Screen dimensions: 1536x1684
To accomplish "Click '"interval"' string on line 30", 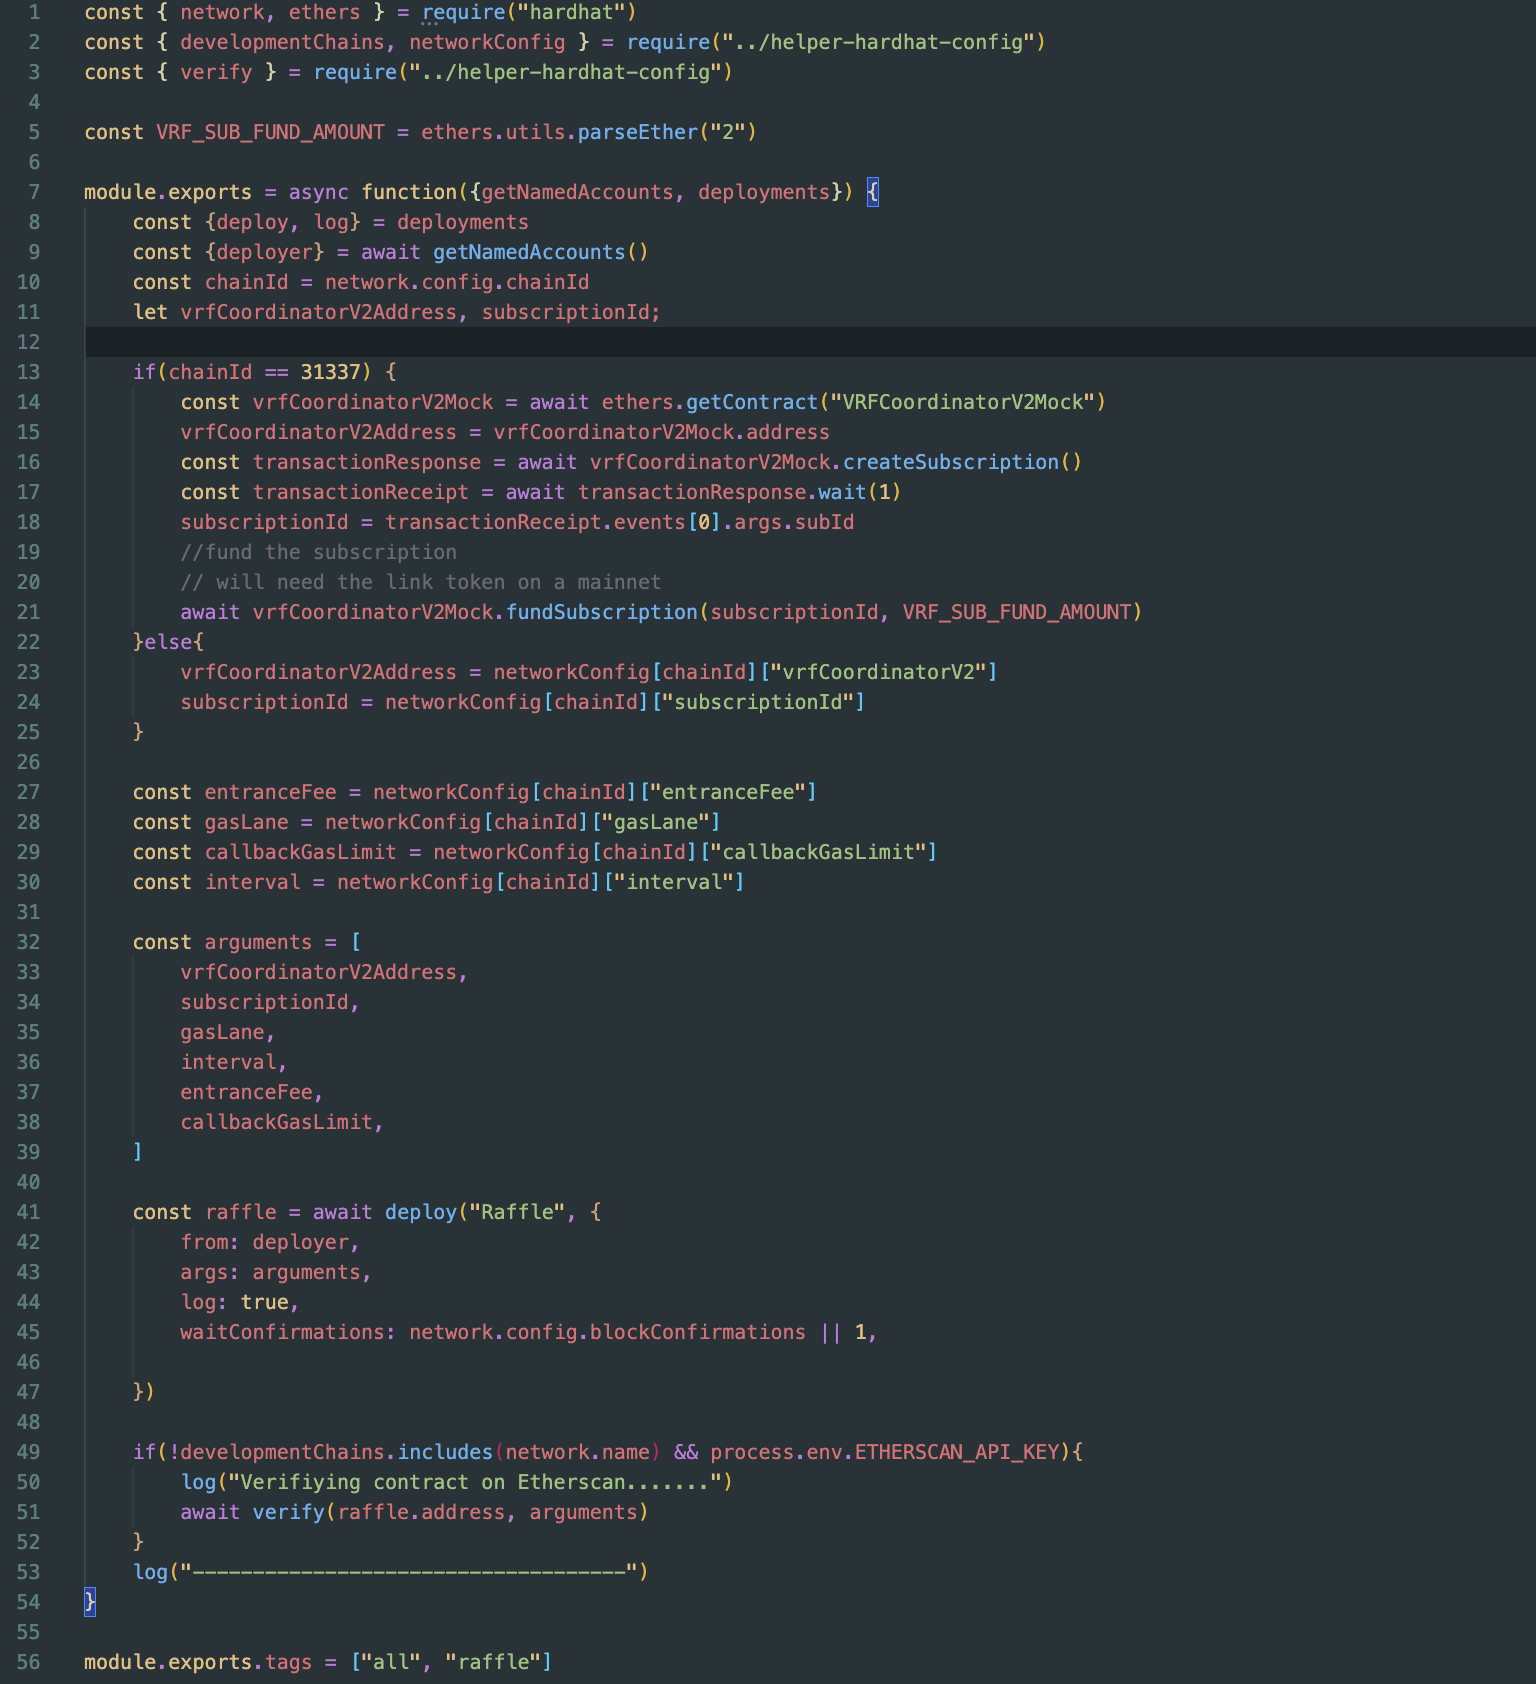I will click(x=674, y=882).
